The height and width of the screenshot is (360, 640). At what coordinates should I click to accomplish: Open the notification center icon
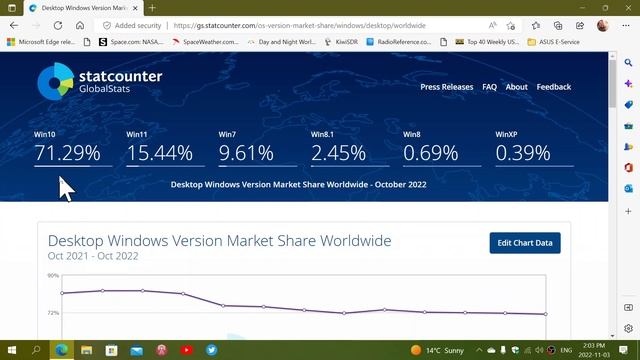623,350
